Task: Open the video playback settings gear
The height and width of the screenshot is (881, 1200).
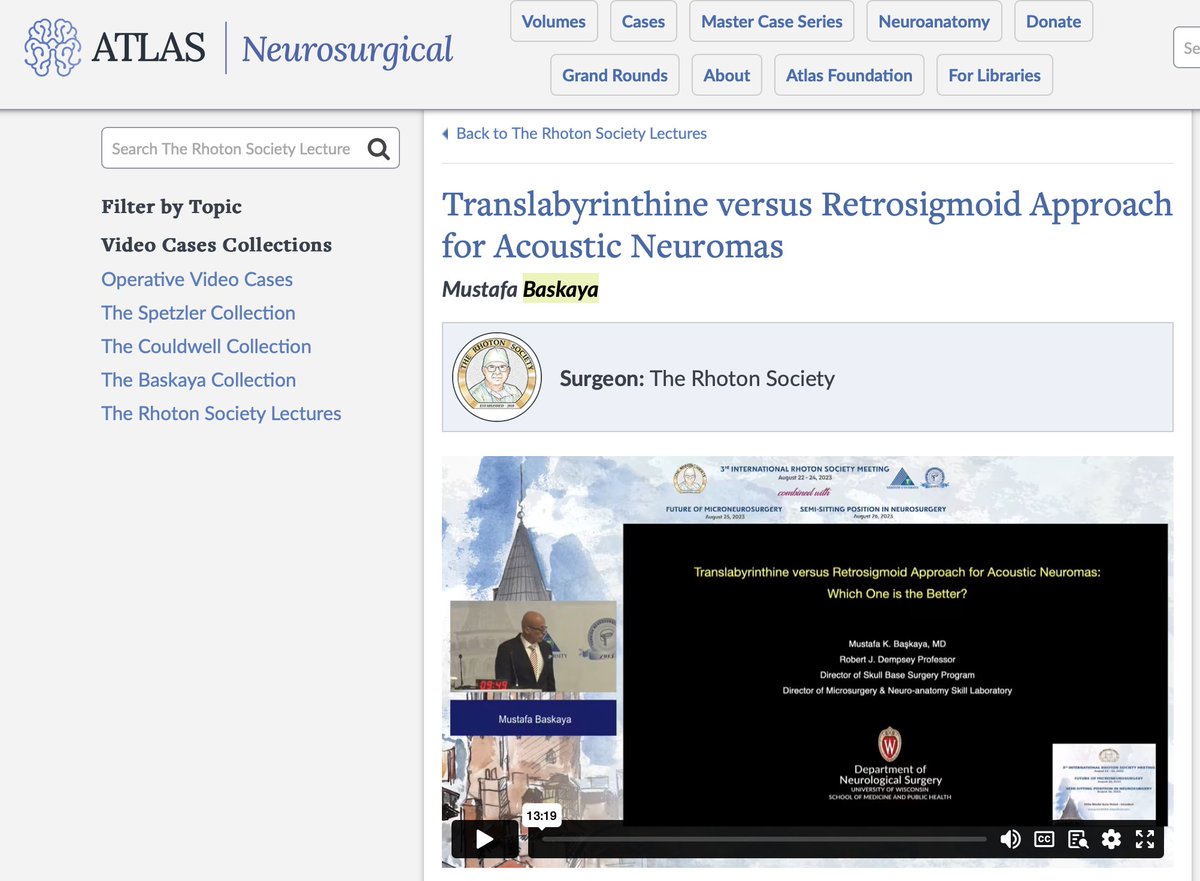Action: point(1112,839)
